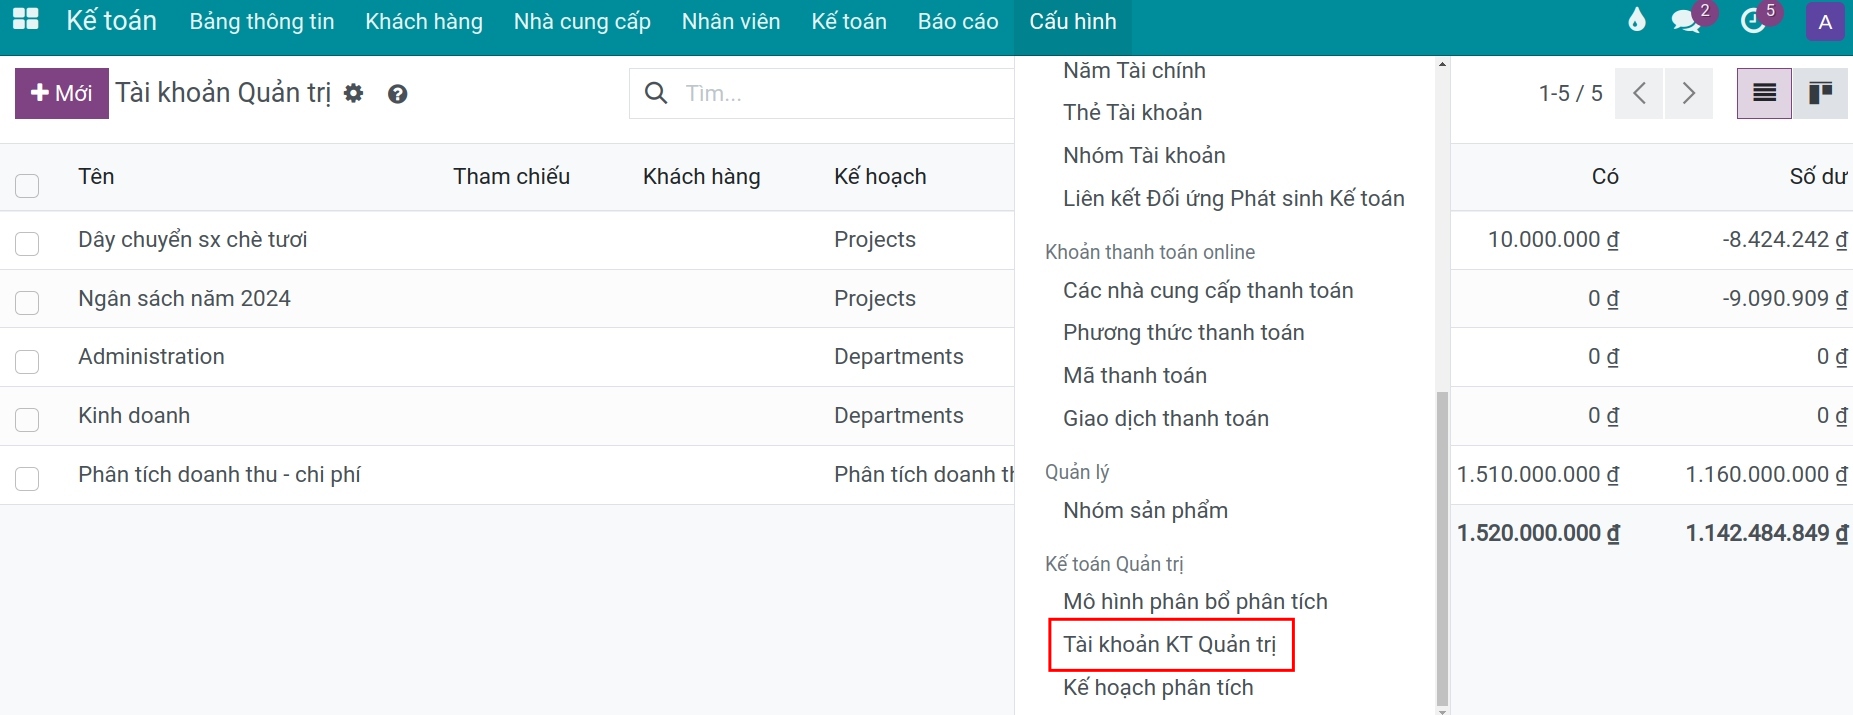Screen dimensions: 1853x715
Task: Switch to list view icon
Action: (x=1764, y=93)
